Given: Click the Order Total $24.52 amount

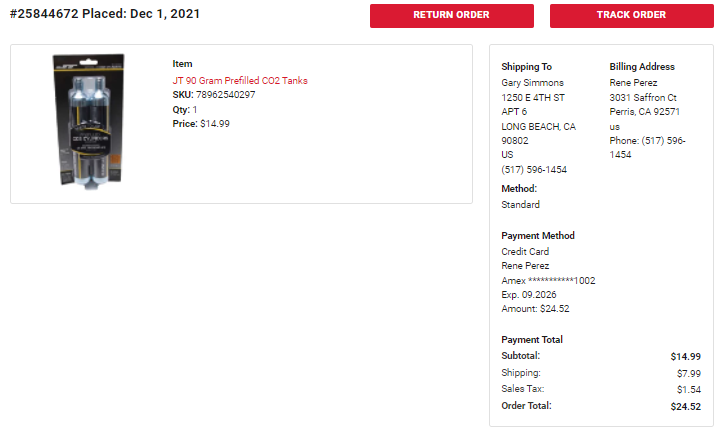Looking at the screenshot, I should (x=686, y=407).
